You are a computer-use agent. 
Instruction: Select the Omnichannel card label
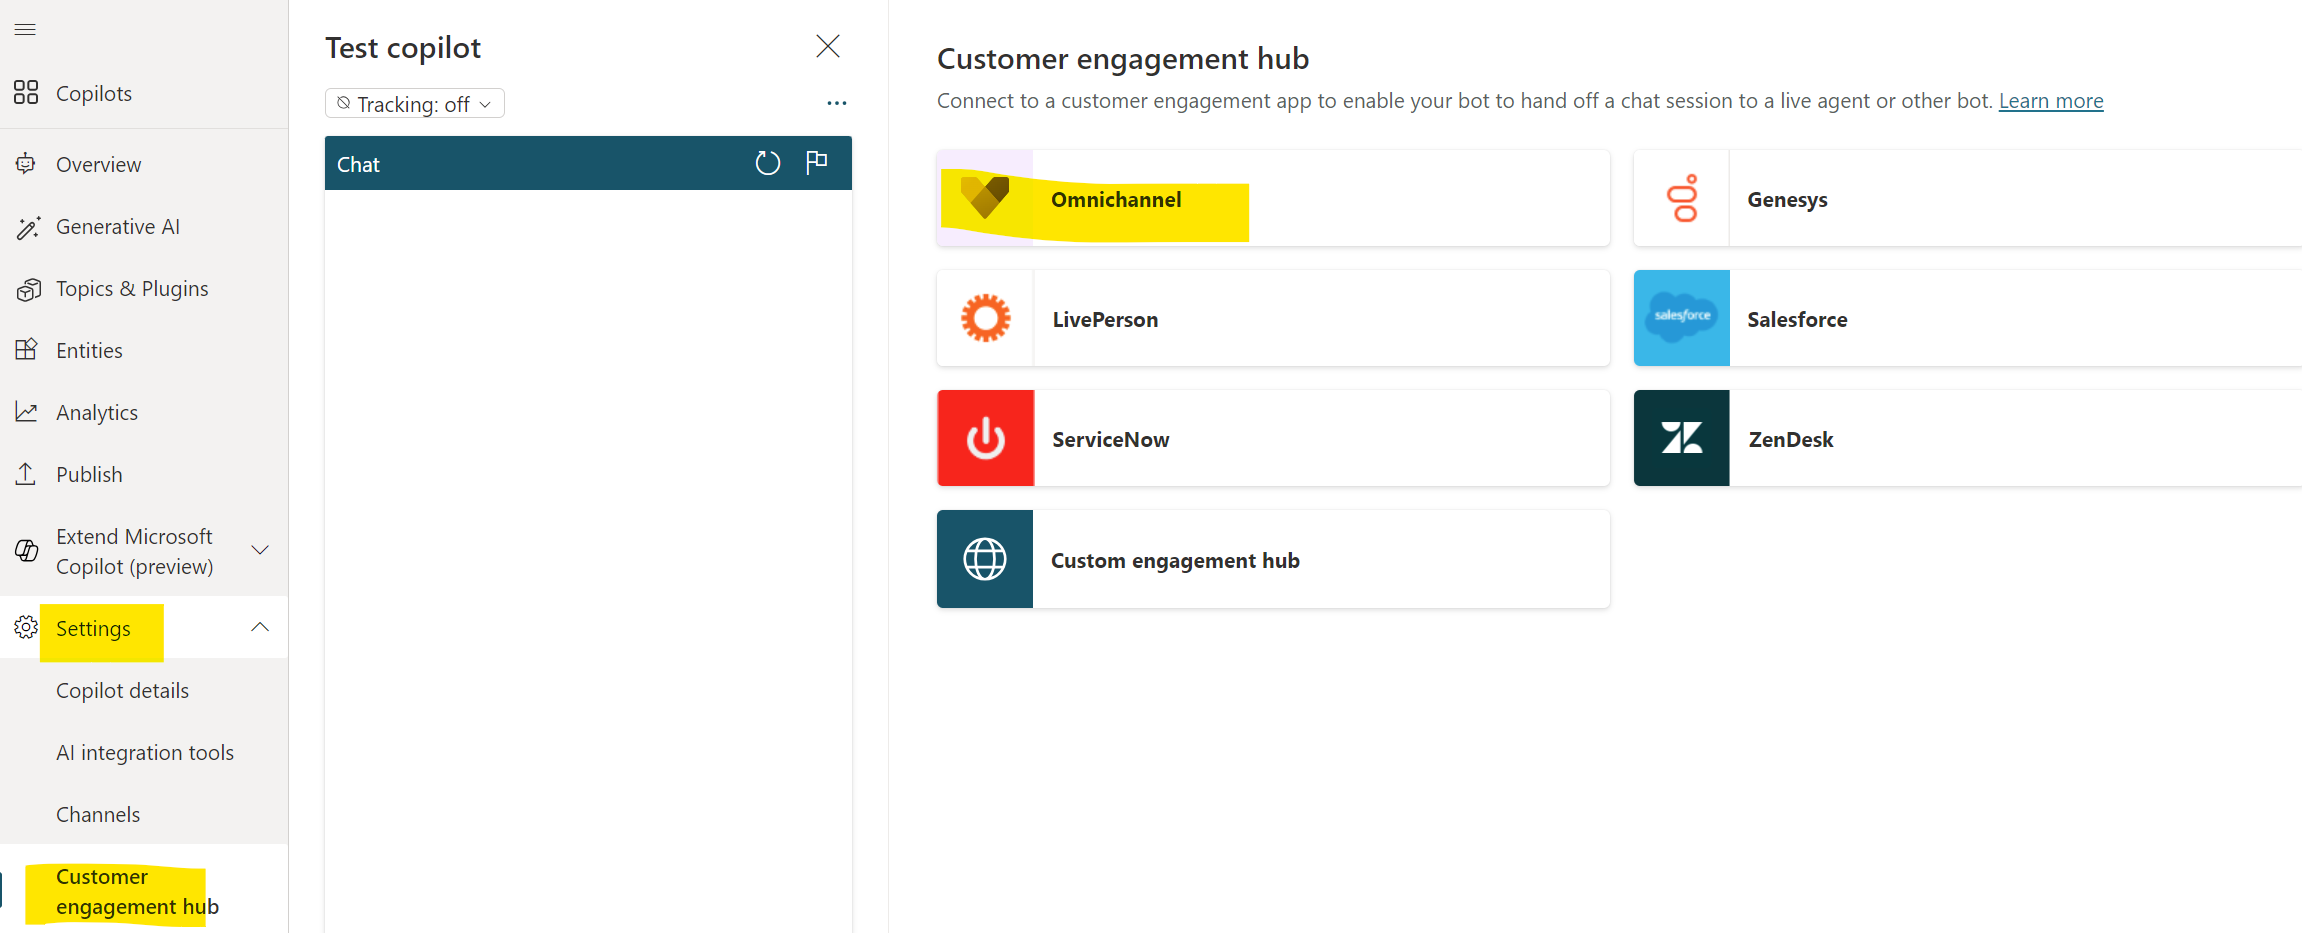[1116, 199]
